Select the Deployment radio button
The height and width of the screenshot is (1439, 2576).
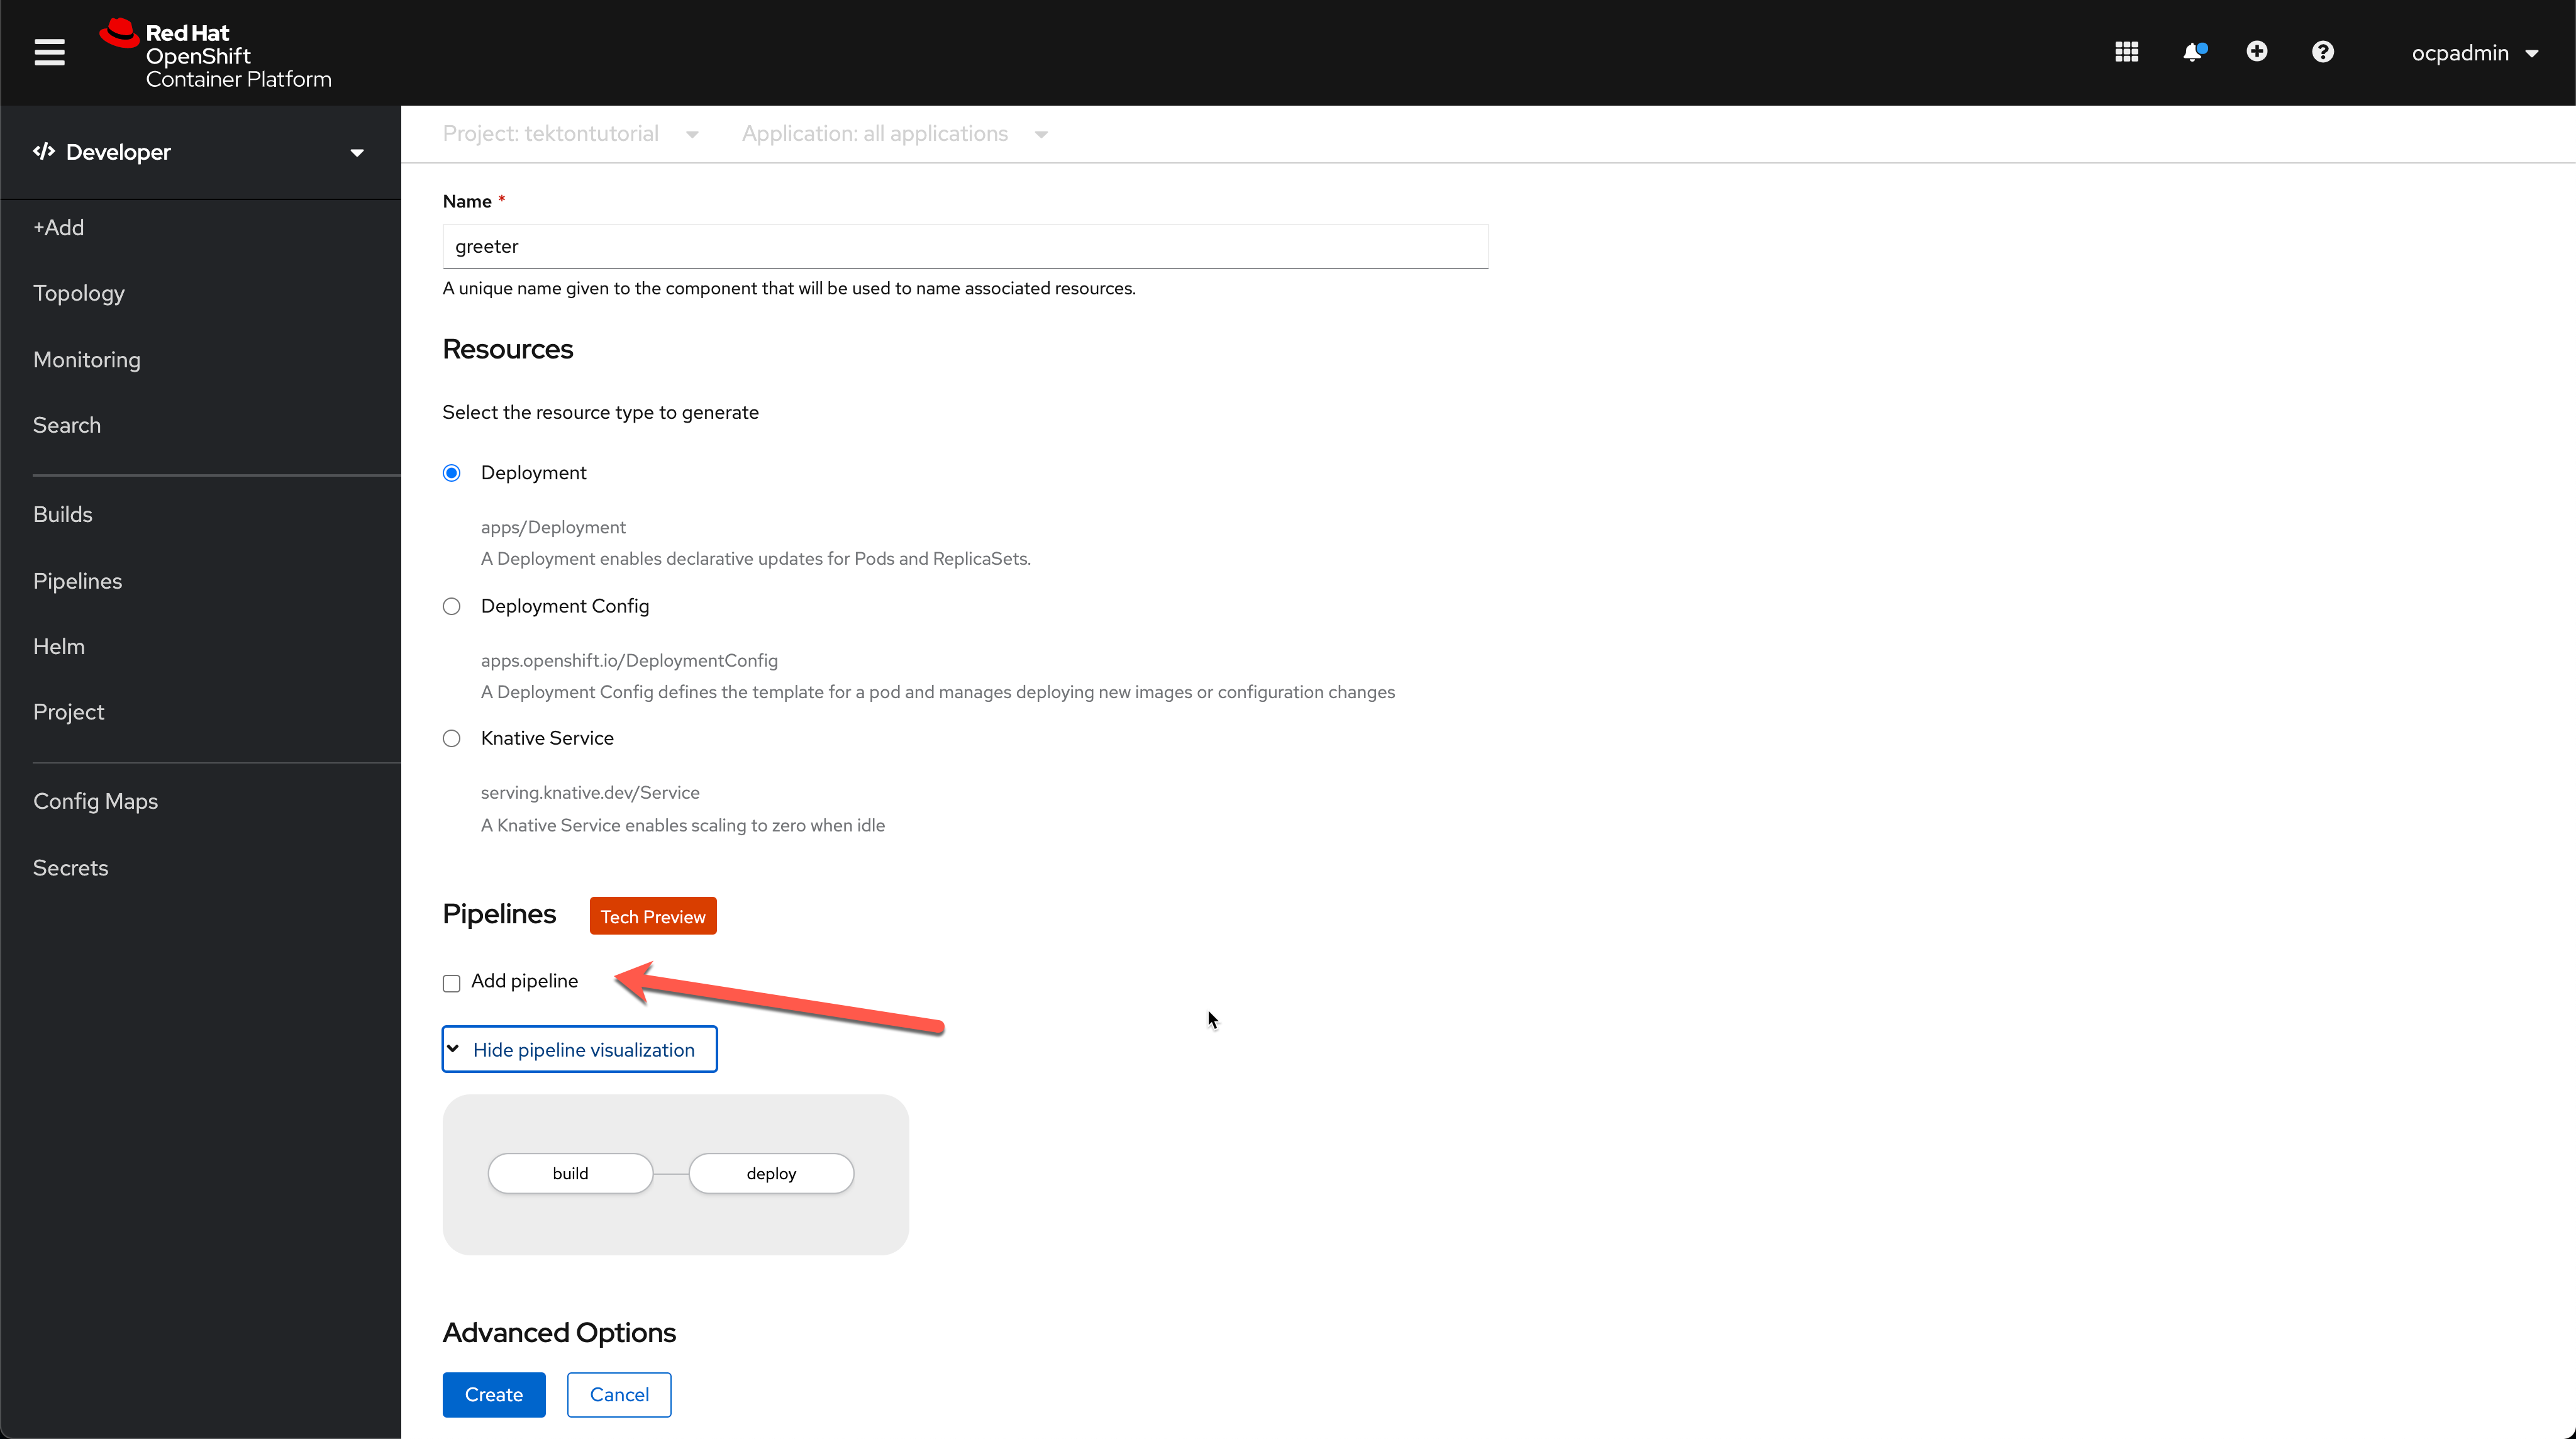coord(451,472)
